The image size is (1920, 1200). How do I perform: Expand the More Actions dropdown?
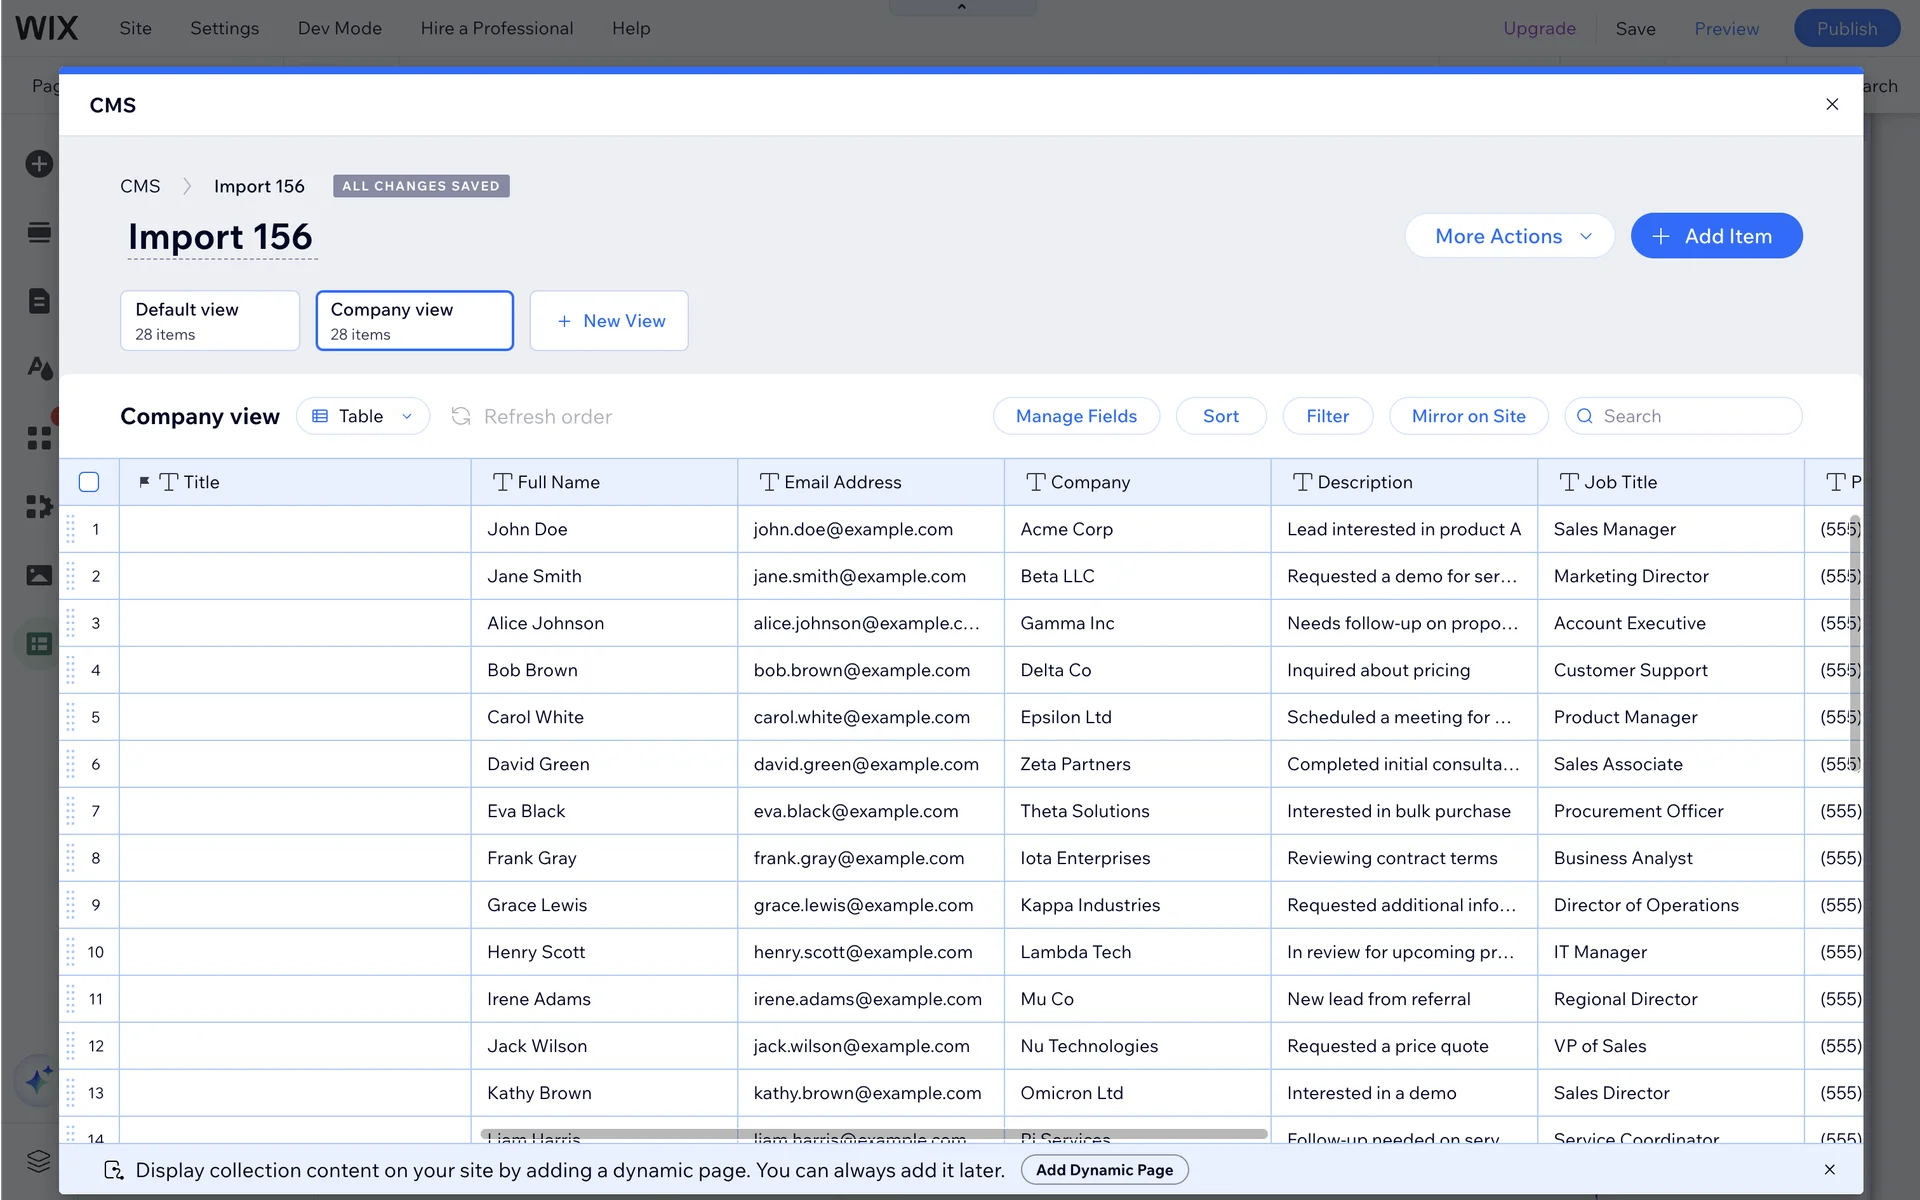click(1509, 236)
